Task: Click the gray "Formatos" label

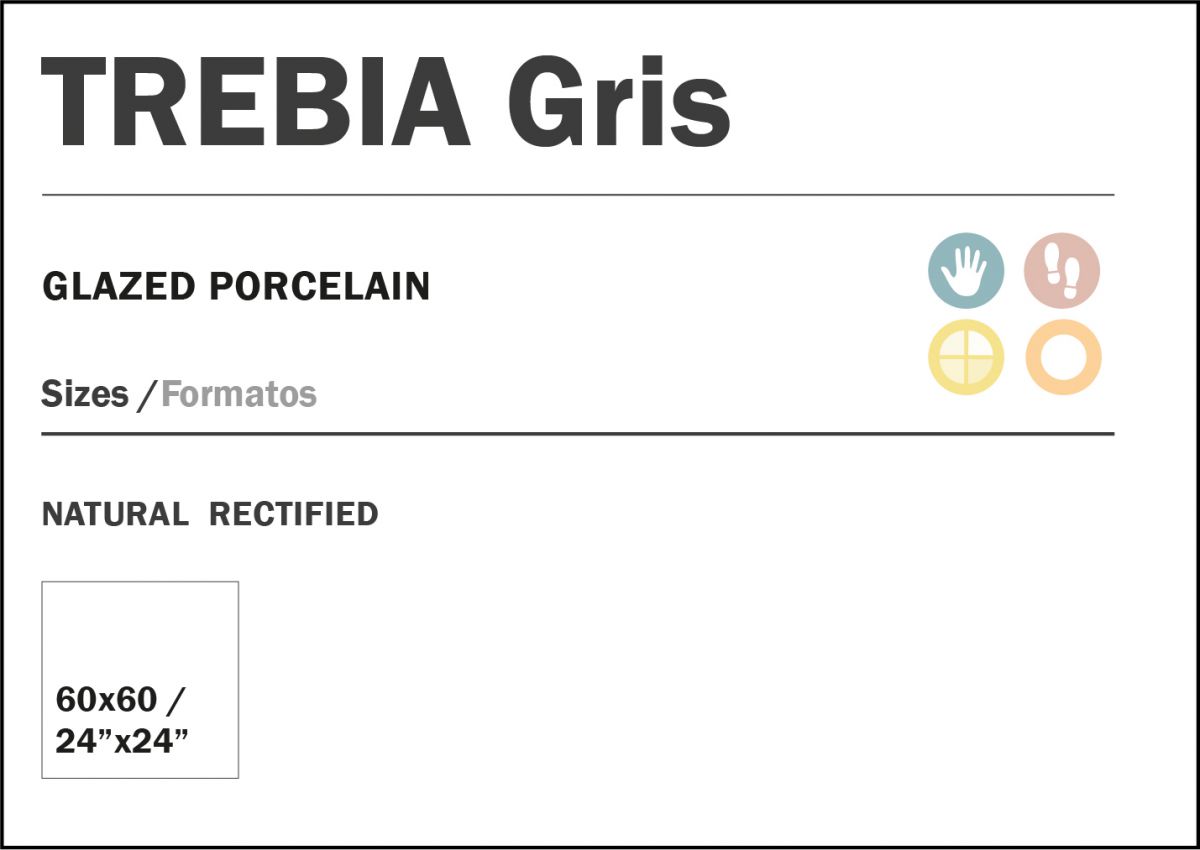Action: point(239,394)
